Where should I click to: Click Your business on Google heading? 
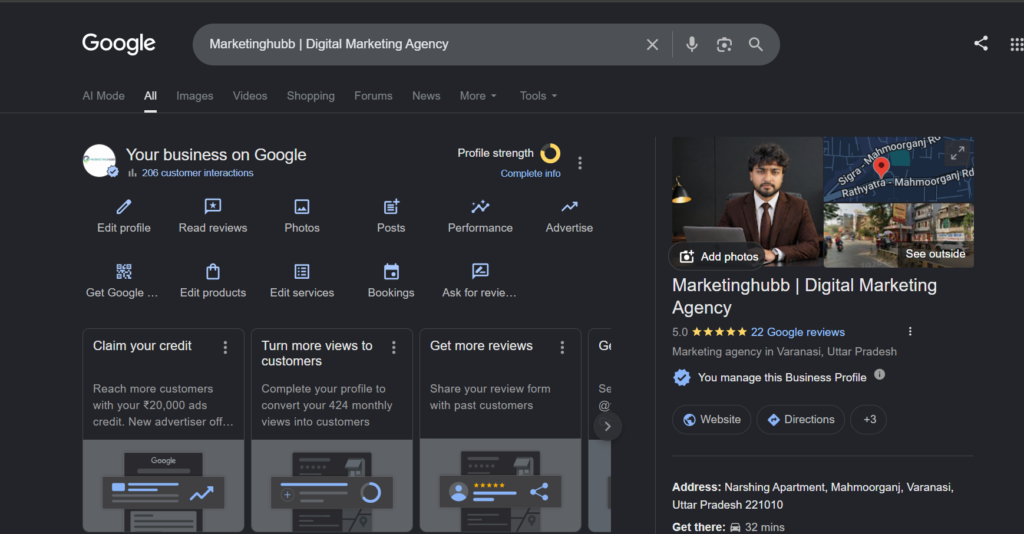(x=216, y=155)
